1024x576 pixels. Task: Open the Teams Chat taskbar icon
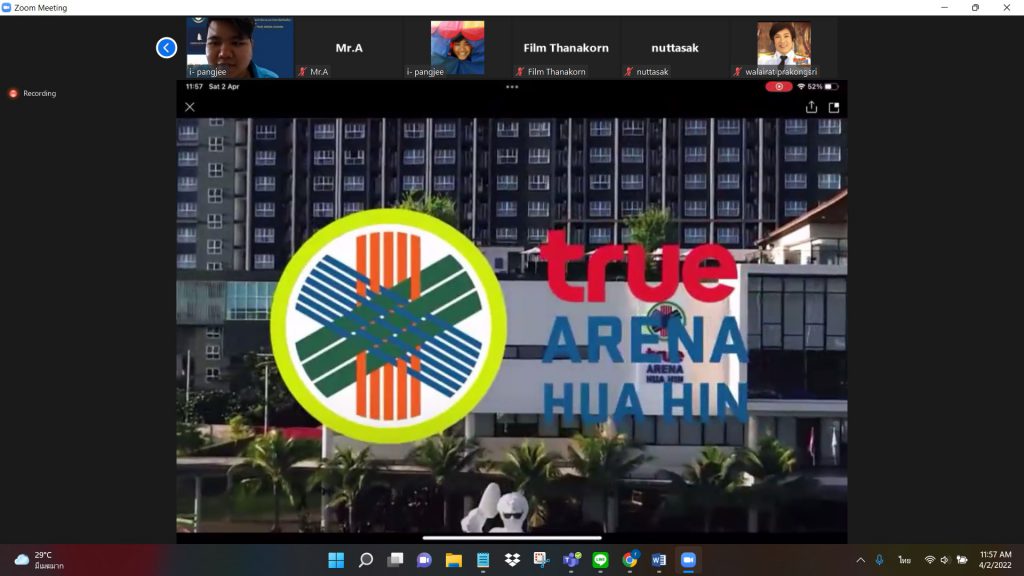click(x=424, y=560)
